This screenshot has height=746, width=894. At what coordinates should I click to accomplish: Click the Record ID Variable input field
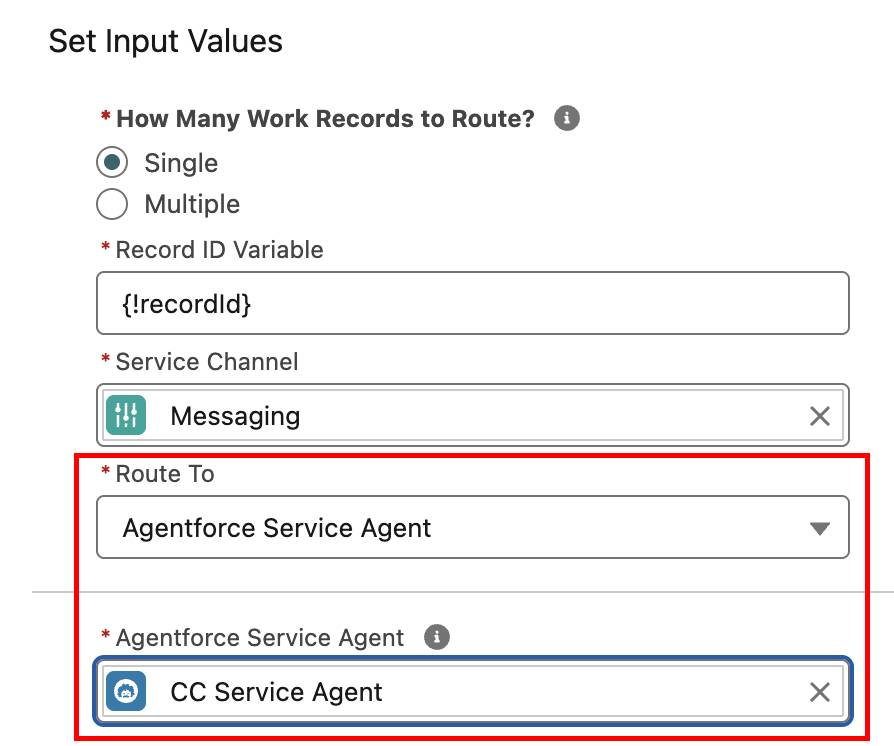click(473, 303)
